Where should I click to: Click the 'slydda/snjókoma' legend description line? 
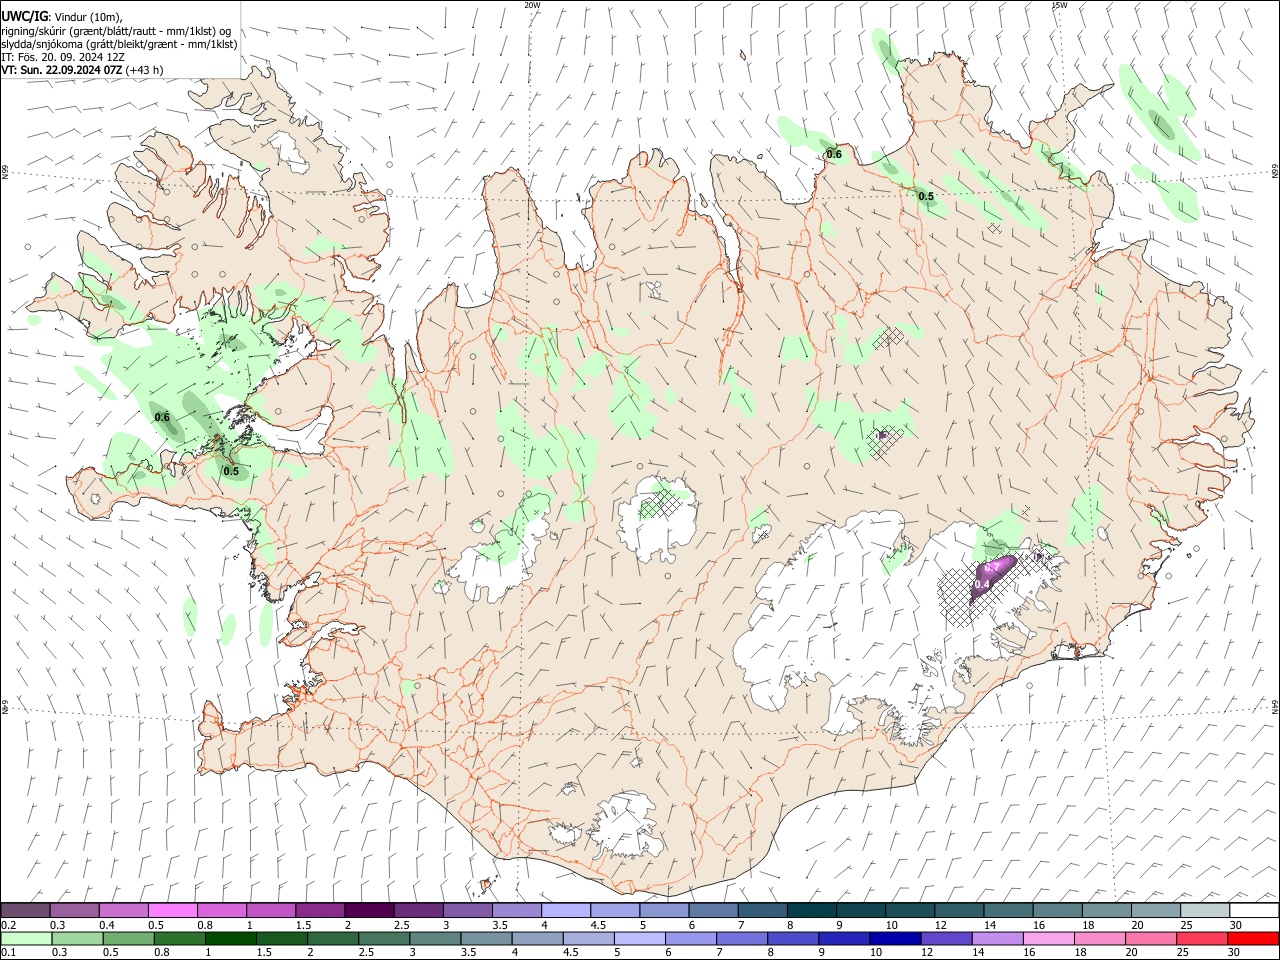click(x=119, y=44)
